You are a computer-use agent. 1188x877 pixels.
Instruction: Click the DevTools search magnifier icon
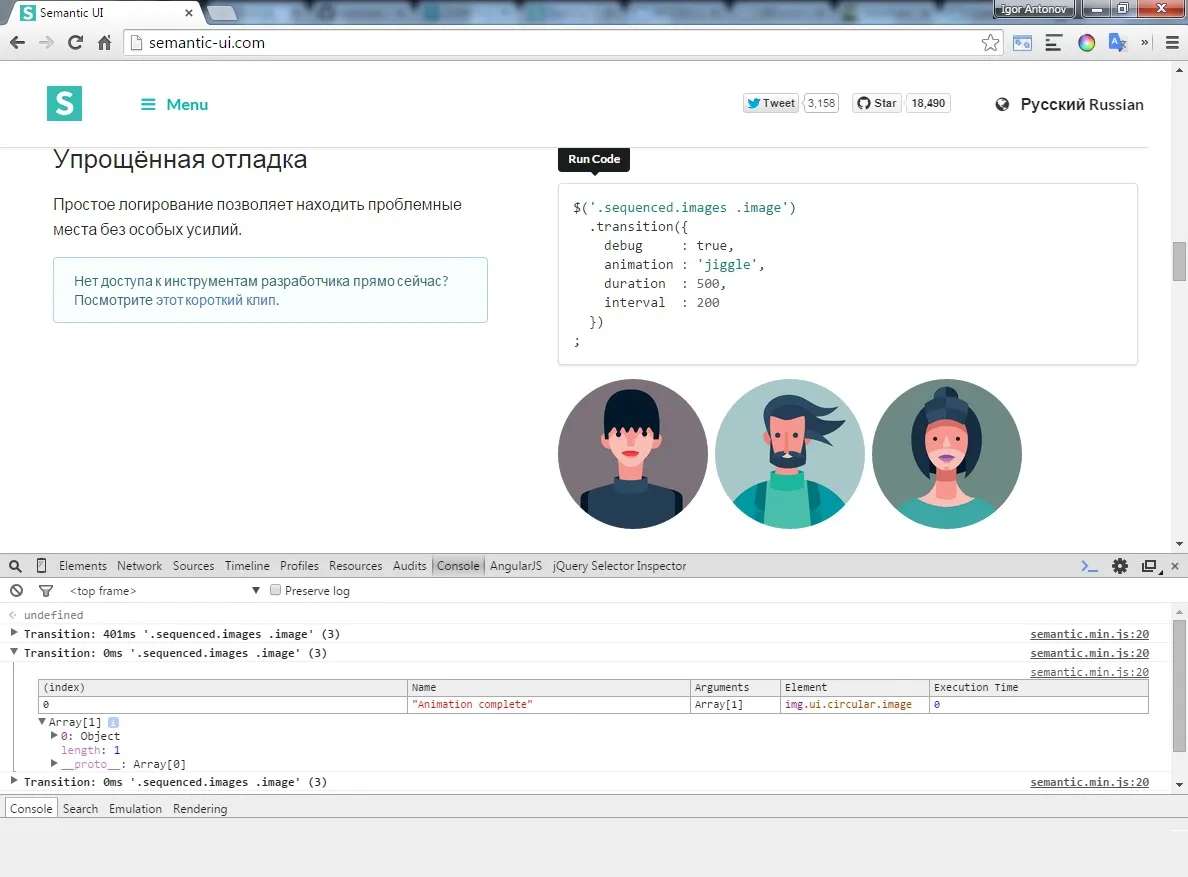tap(15, 566)
